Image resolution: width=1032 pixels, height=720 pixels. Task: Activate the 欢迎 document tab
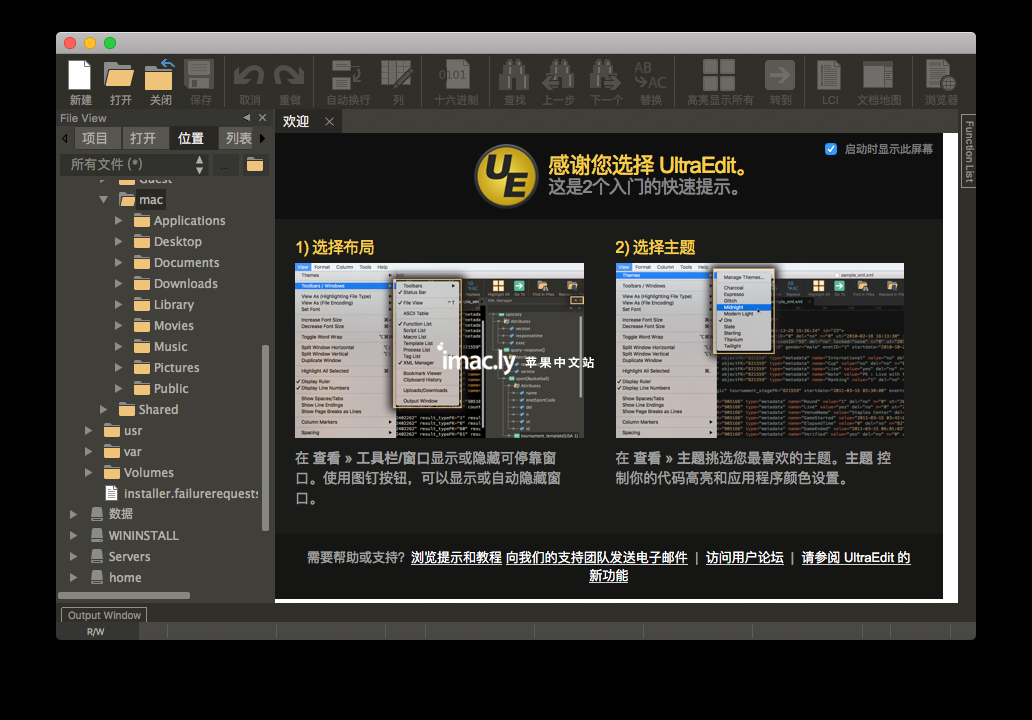[296, 122]
